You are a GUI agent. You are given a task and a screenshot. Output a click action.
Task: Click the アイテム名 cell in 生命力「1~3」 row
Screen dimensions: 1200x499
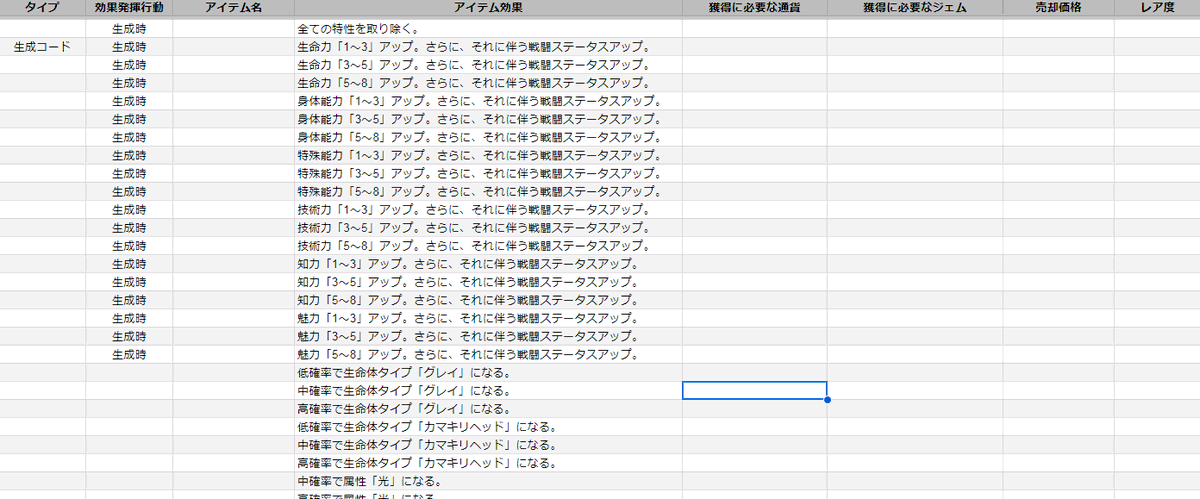point(233,47)
